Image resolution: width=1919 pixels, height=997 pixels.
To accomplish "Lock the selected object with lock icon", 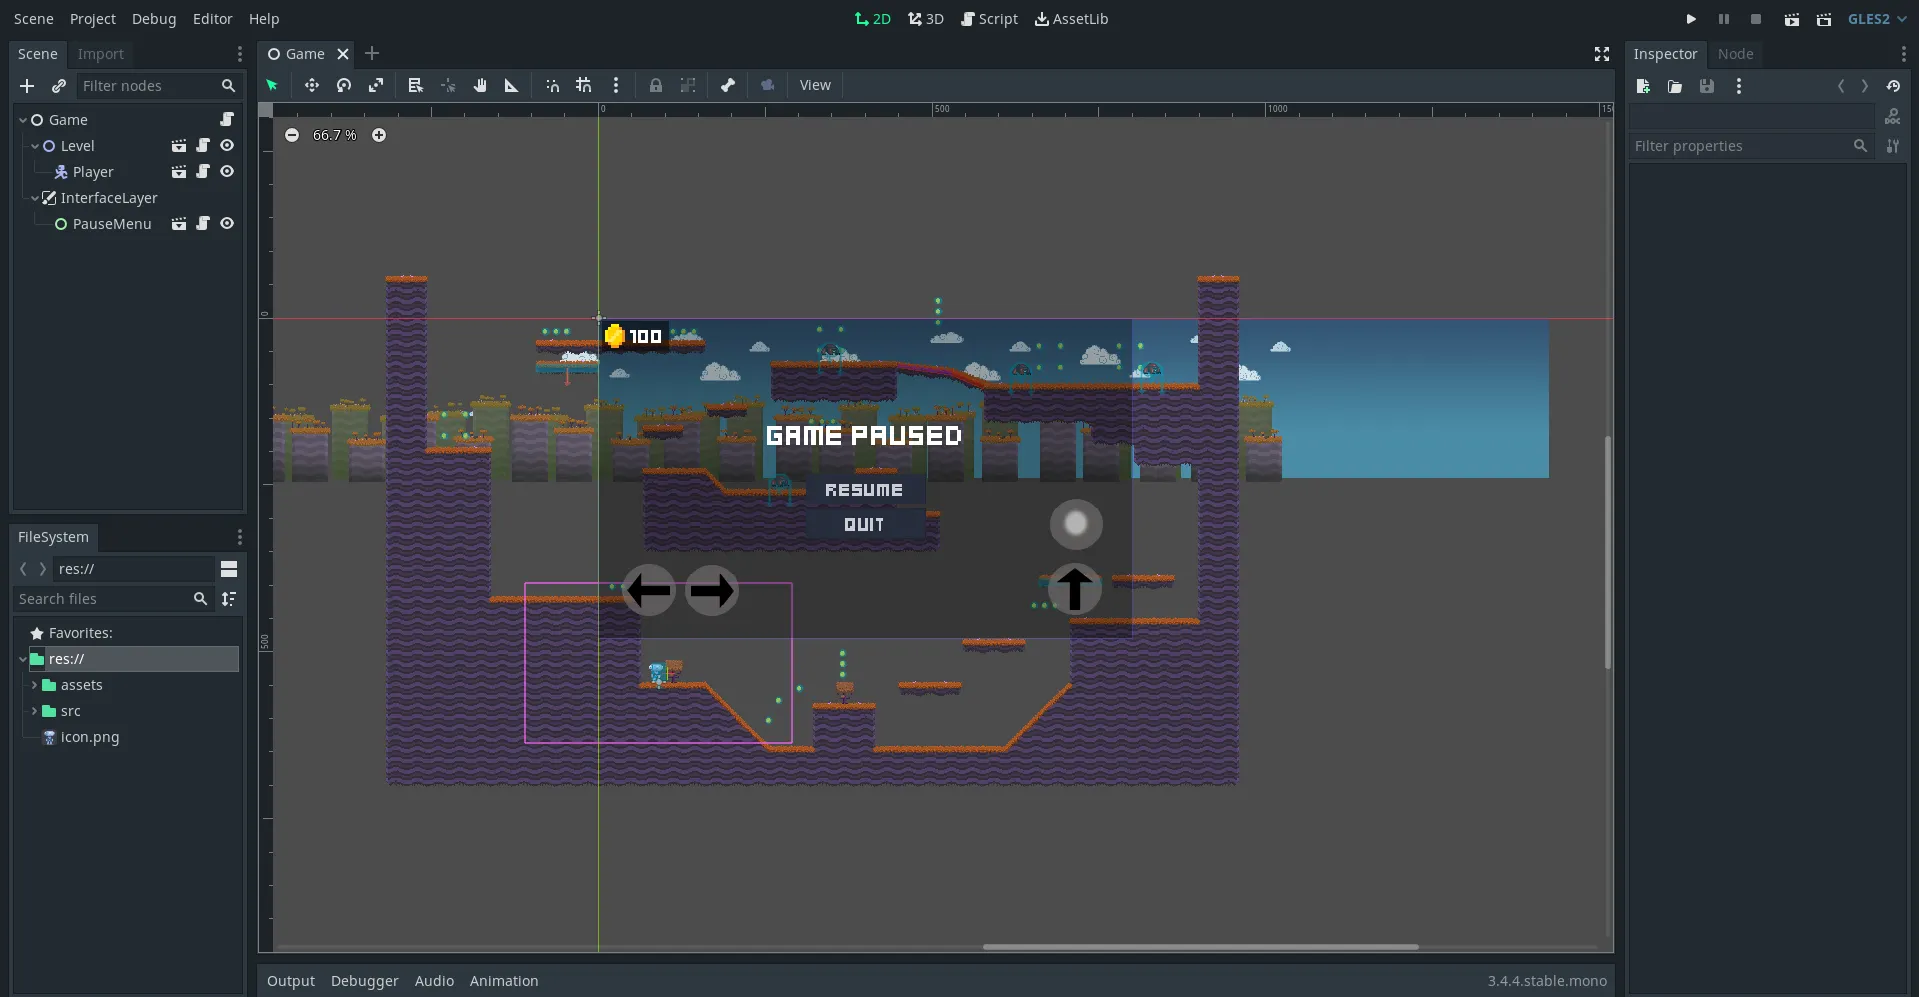I will [x=656, y=85].
